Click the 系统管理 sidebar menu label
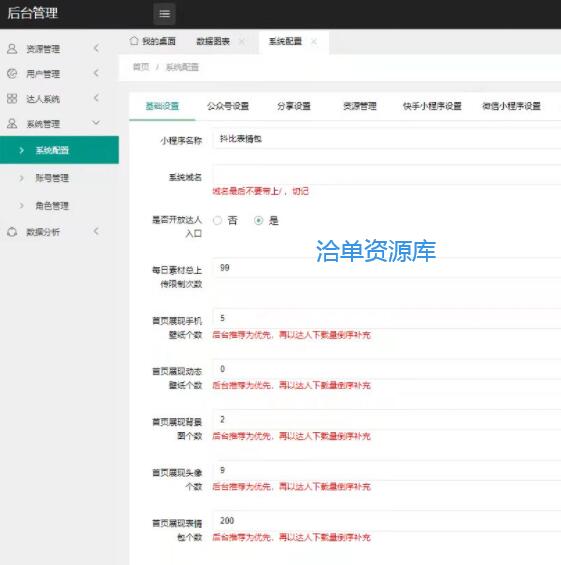561x565 pixels. (x=43, y=124)
